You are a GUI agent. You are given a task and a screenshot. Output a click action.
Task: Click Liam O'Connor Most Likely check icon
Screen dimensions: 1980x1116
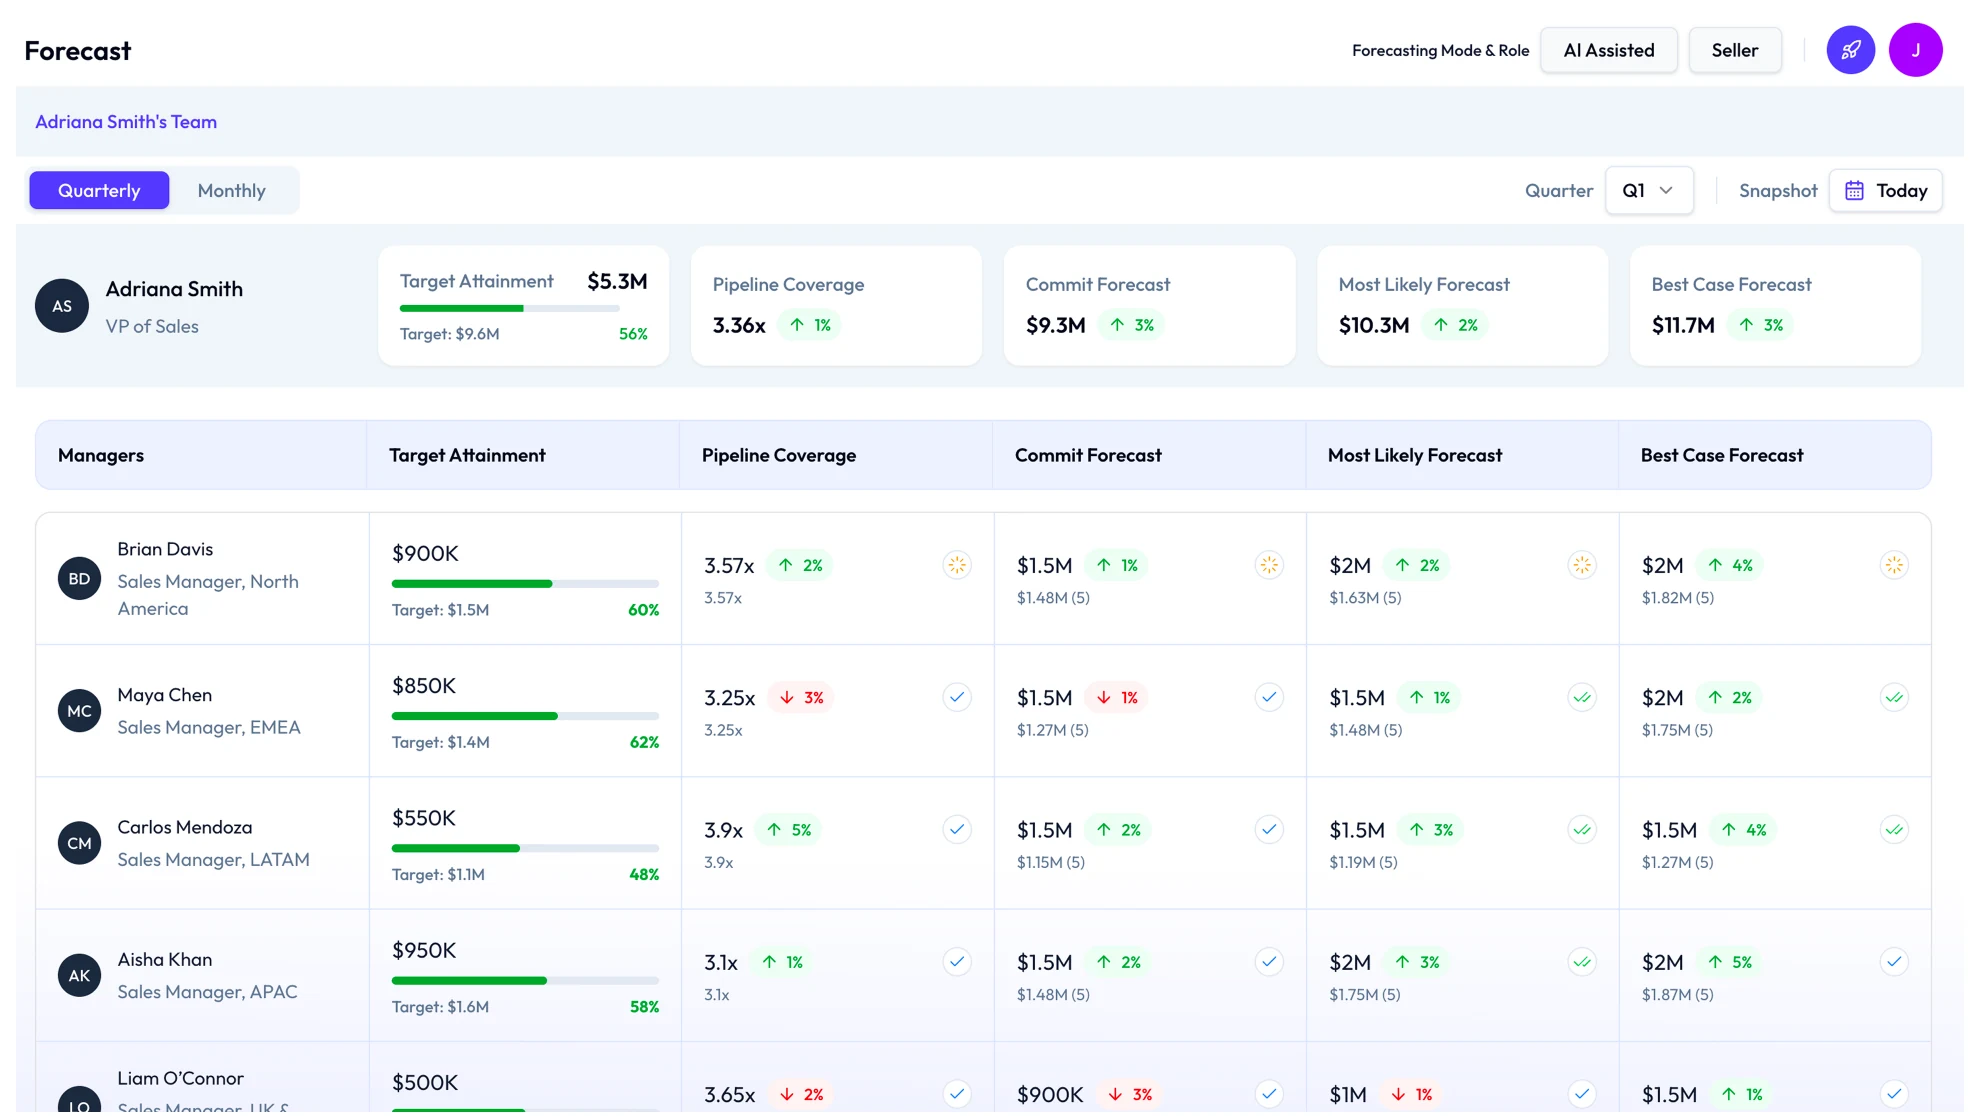1582,1094
